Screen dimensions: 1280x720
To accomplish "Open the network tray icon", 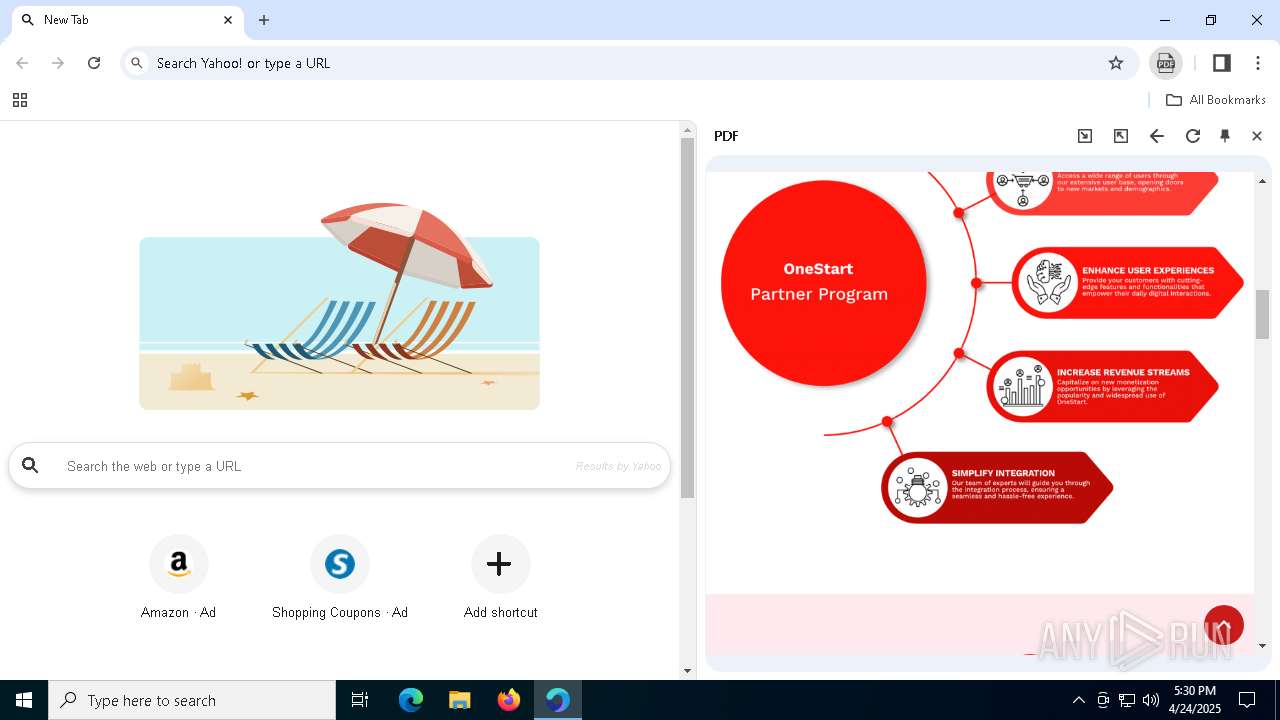I will pyautogui.click(x=1127, y=700).
